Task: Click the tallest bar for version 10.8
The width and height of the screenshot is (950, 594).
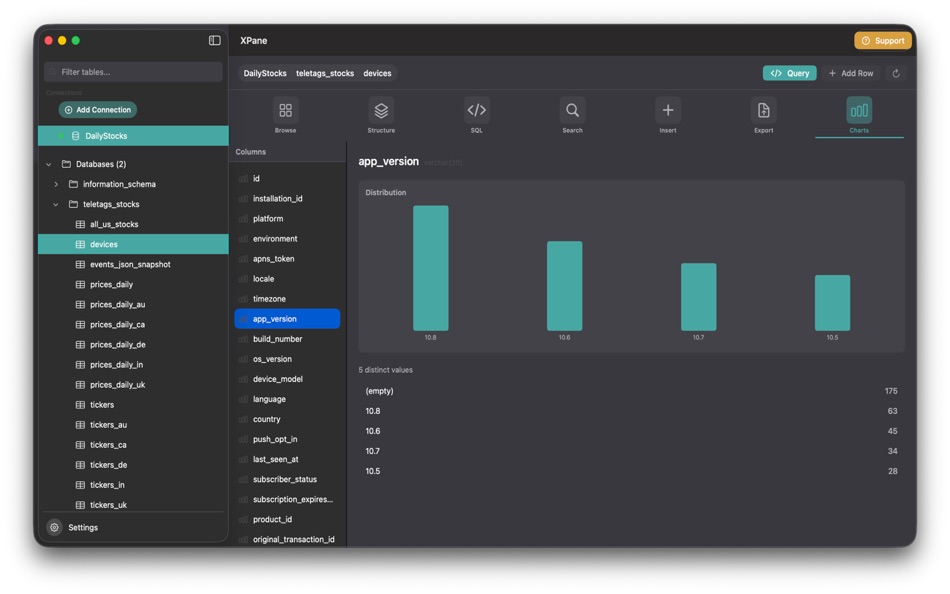Action: coord(429,265)
